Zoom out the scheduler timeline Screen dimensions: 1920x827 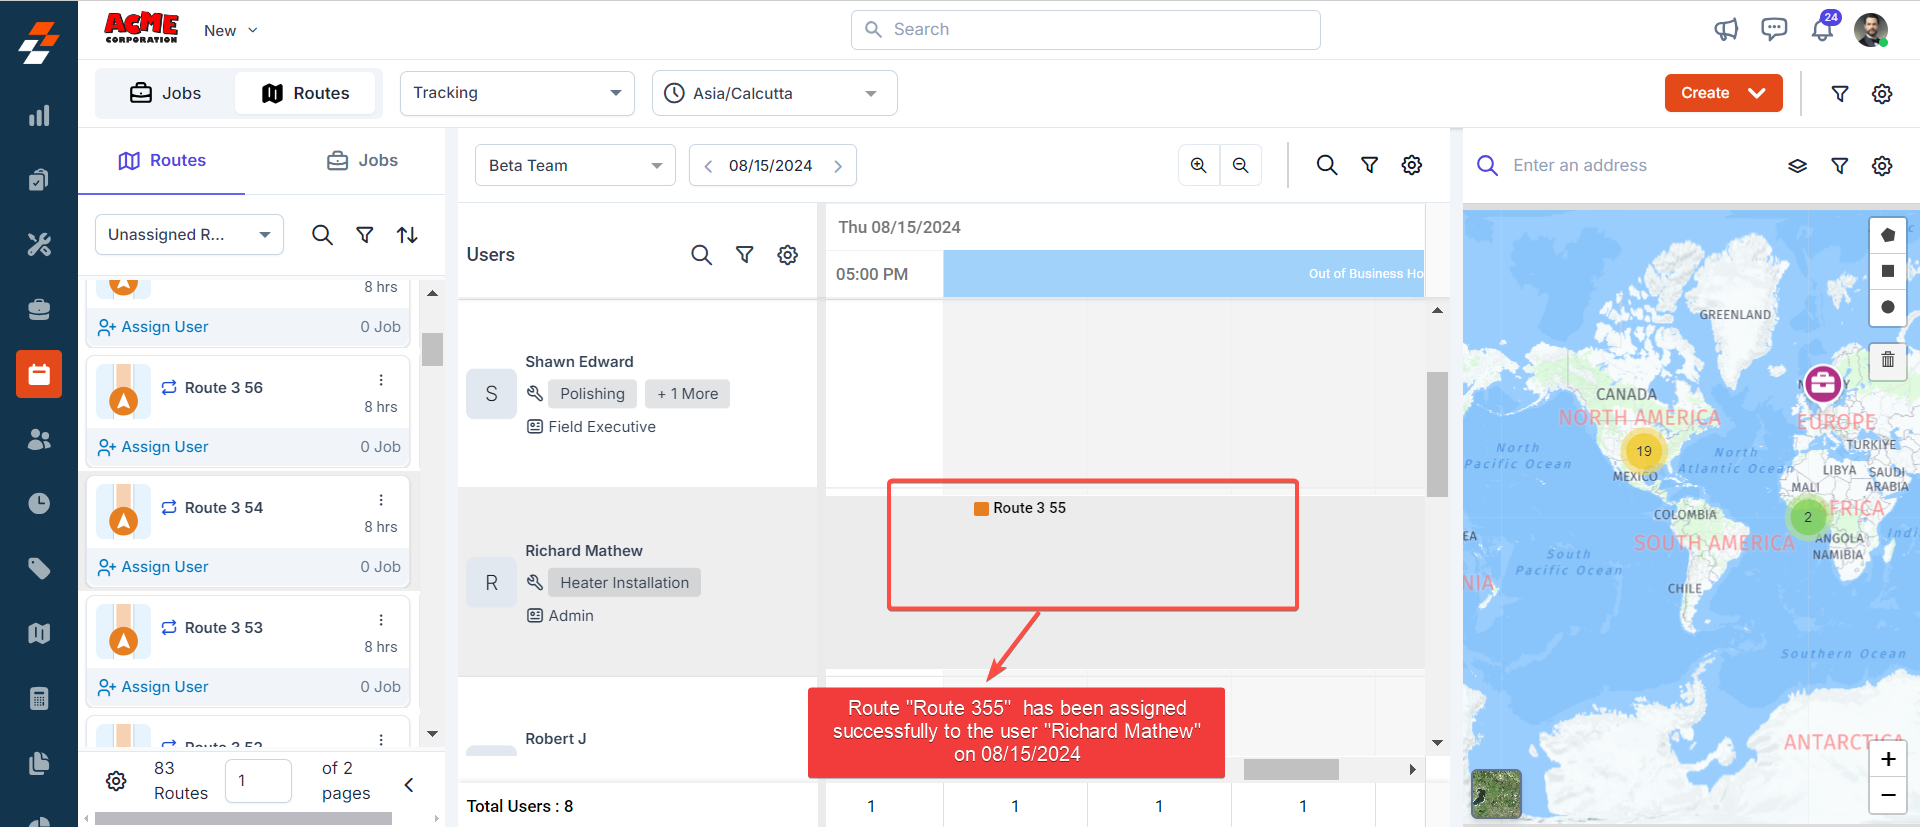tap(1241, 165)
